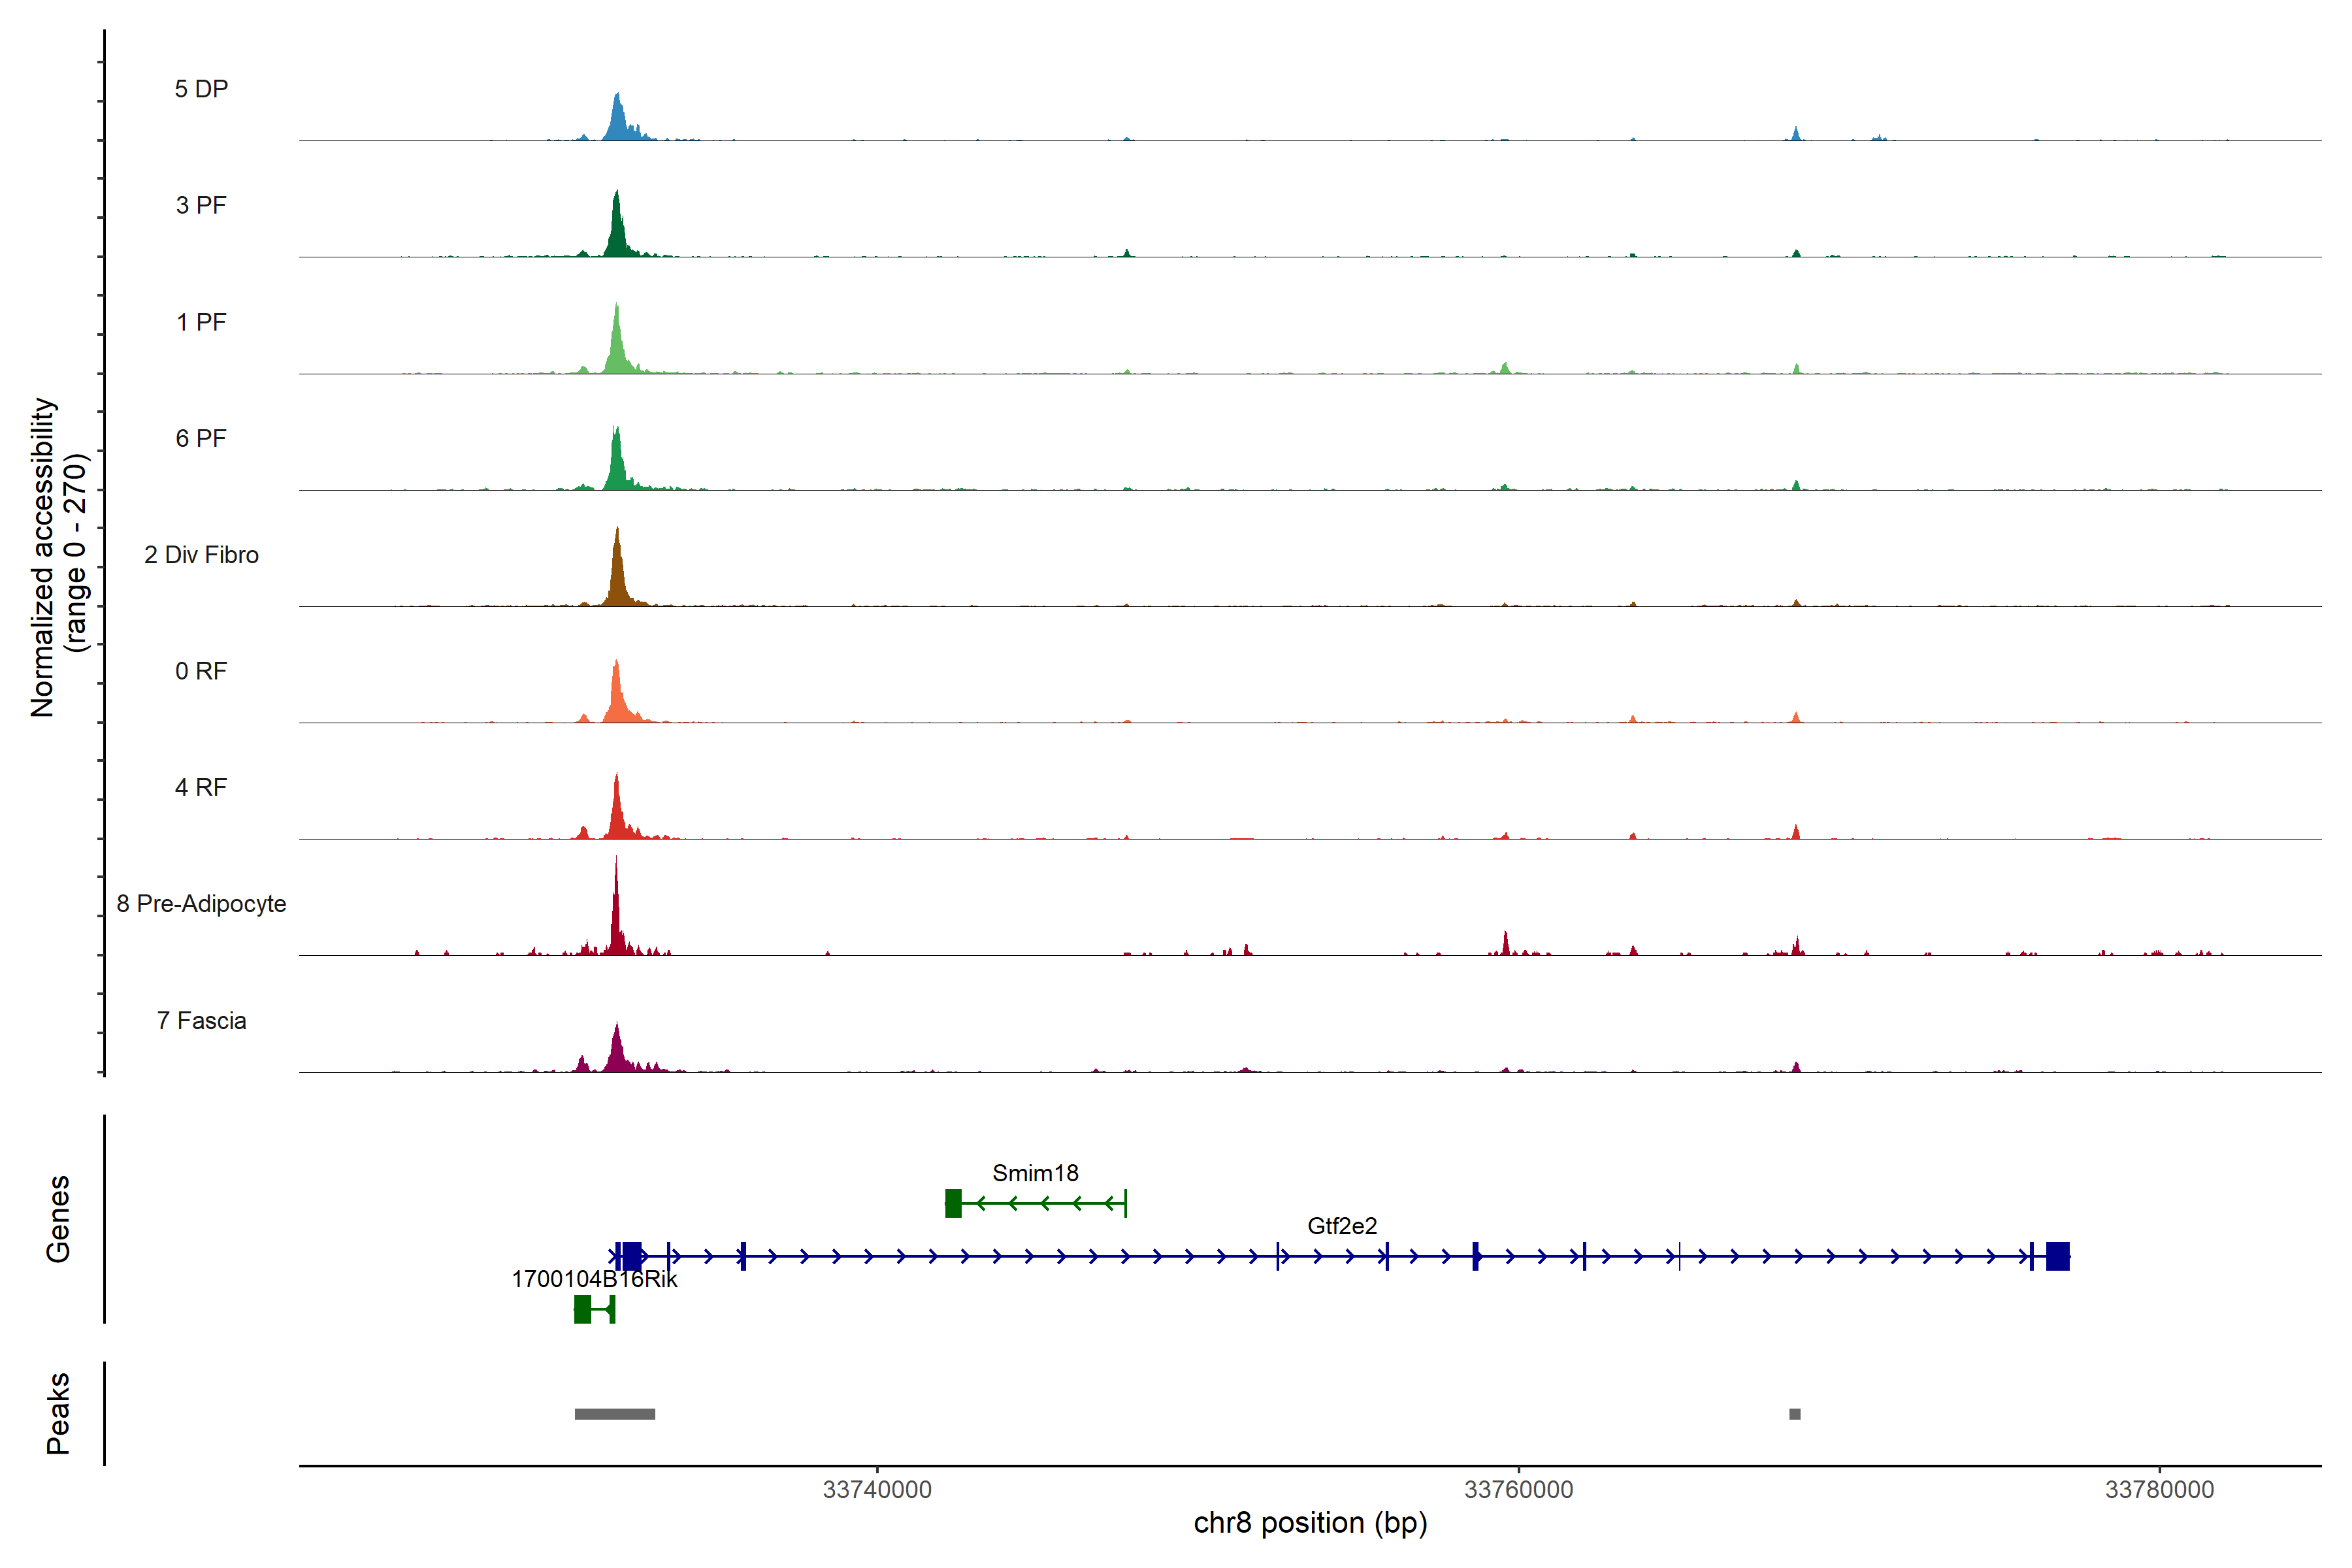The height and width of the screenshot is (1568, 2352).
Task: Click the Gtf2e2 gene label
Action: [1342, 1226]
